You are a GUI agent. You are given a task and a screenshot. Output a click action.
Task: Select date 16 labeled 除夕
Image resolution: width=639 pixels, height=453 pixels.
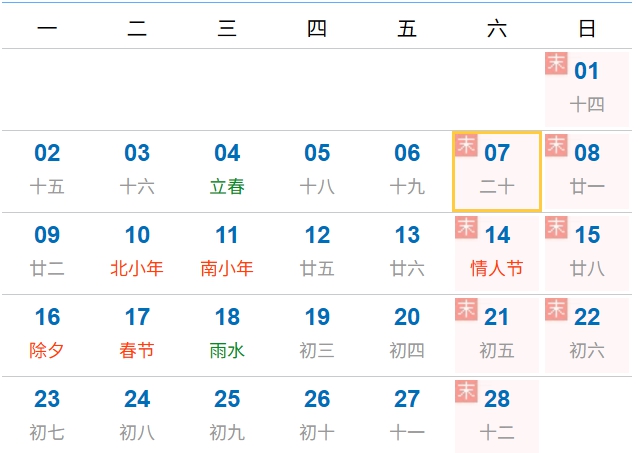(x=47, y=334)
